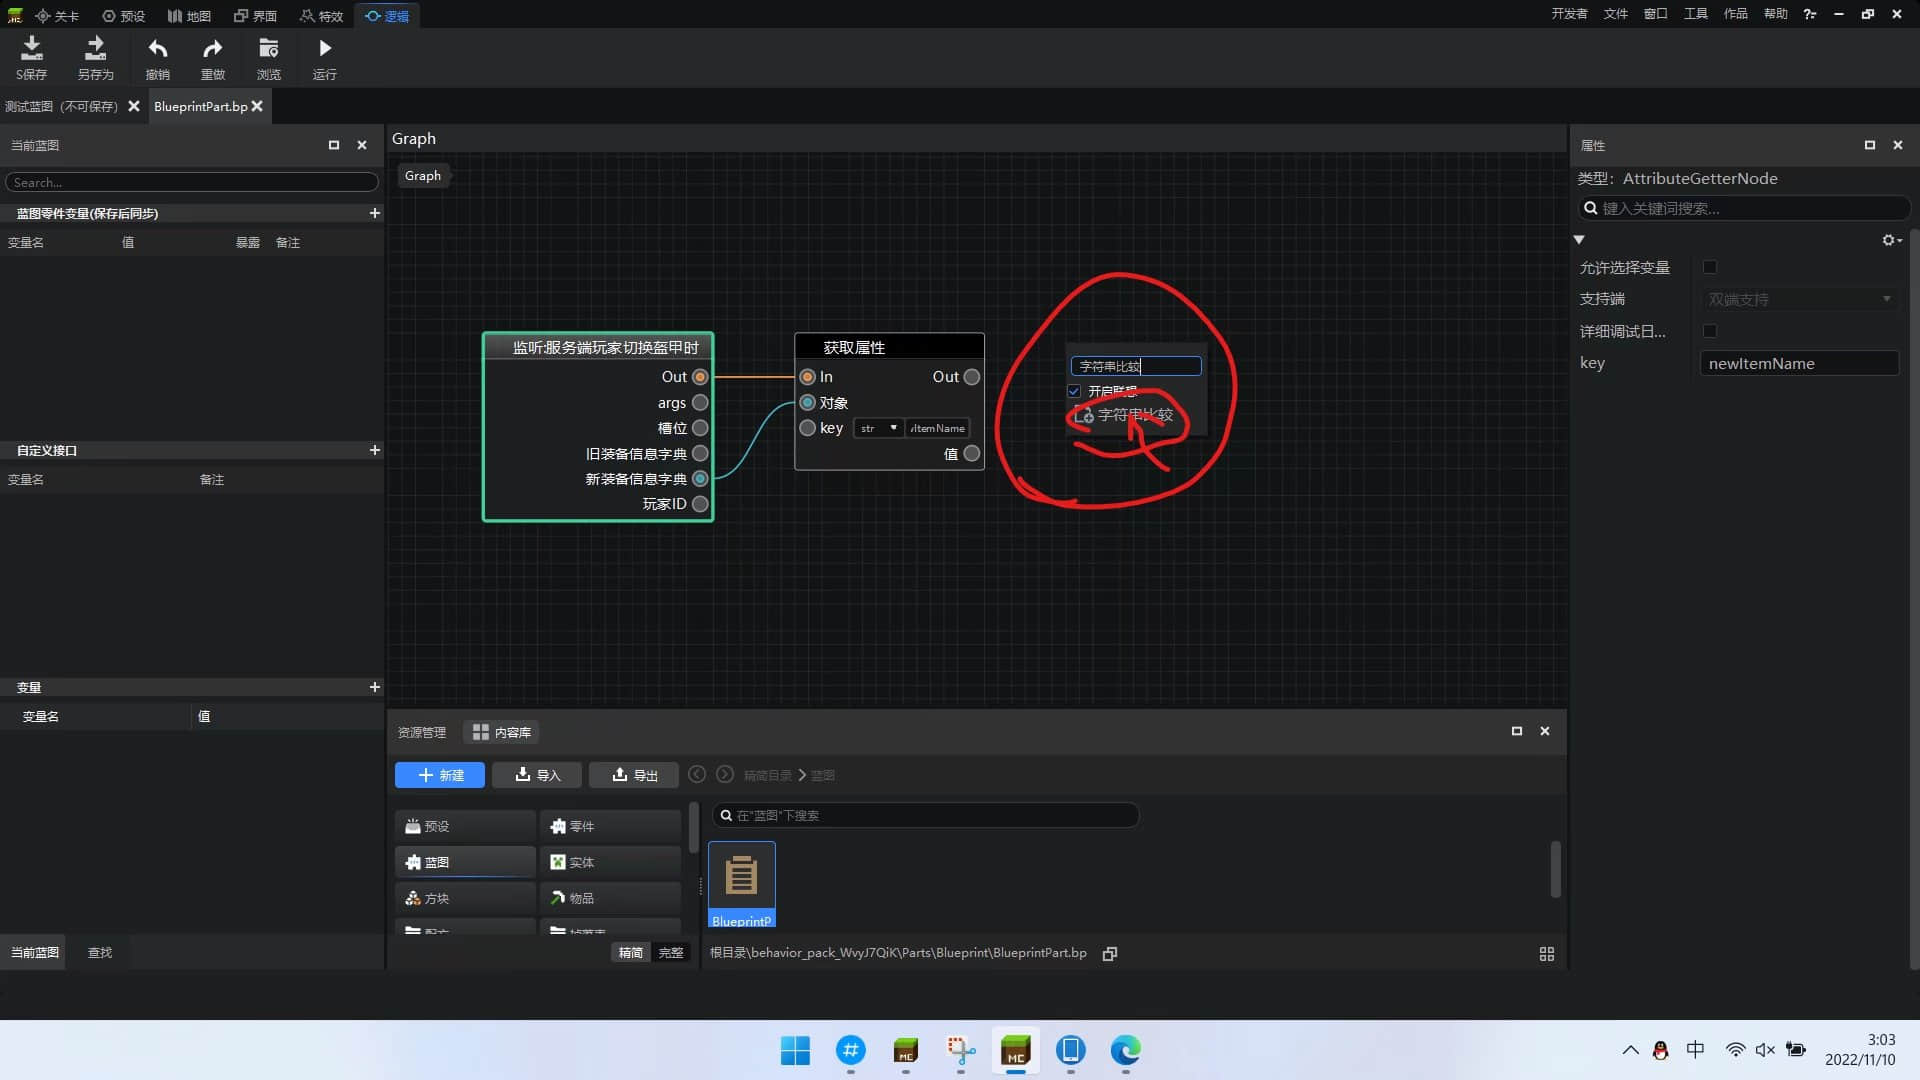The width and height of the screenshot is (1920, 1080).
Task: Click the 新装备信息字典 output pin
Action: [x=700, y=479]
